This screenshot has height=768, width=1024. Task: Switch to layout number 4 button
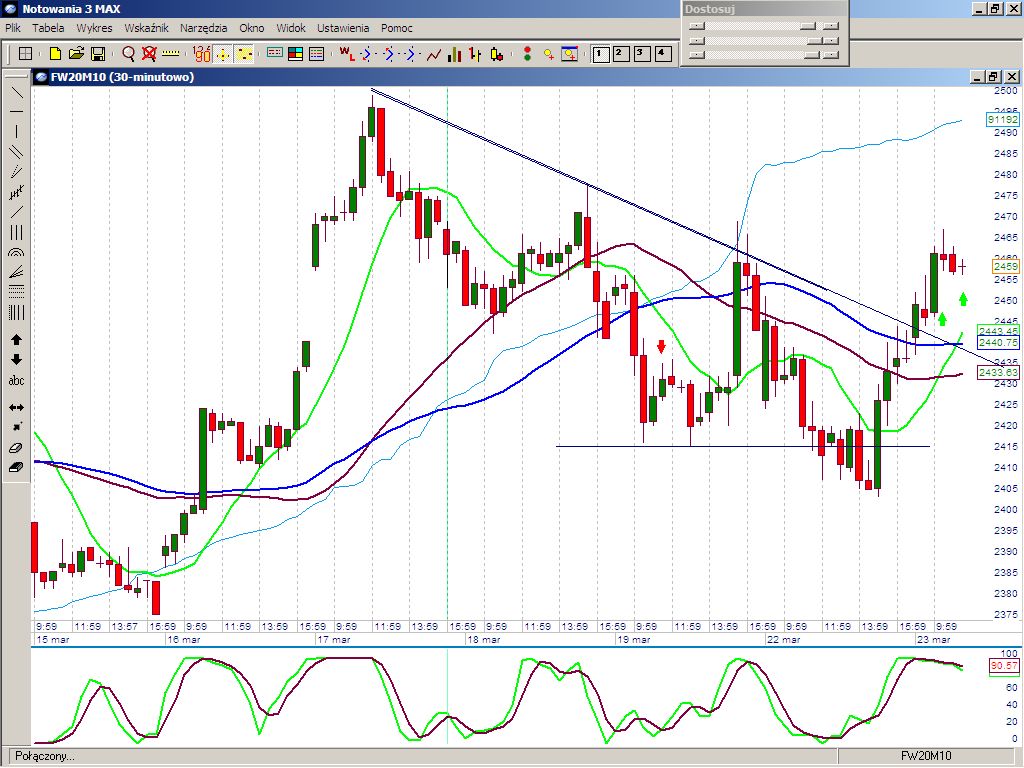[662, 53]
